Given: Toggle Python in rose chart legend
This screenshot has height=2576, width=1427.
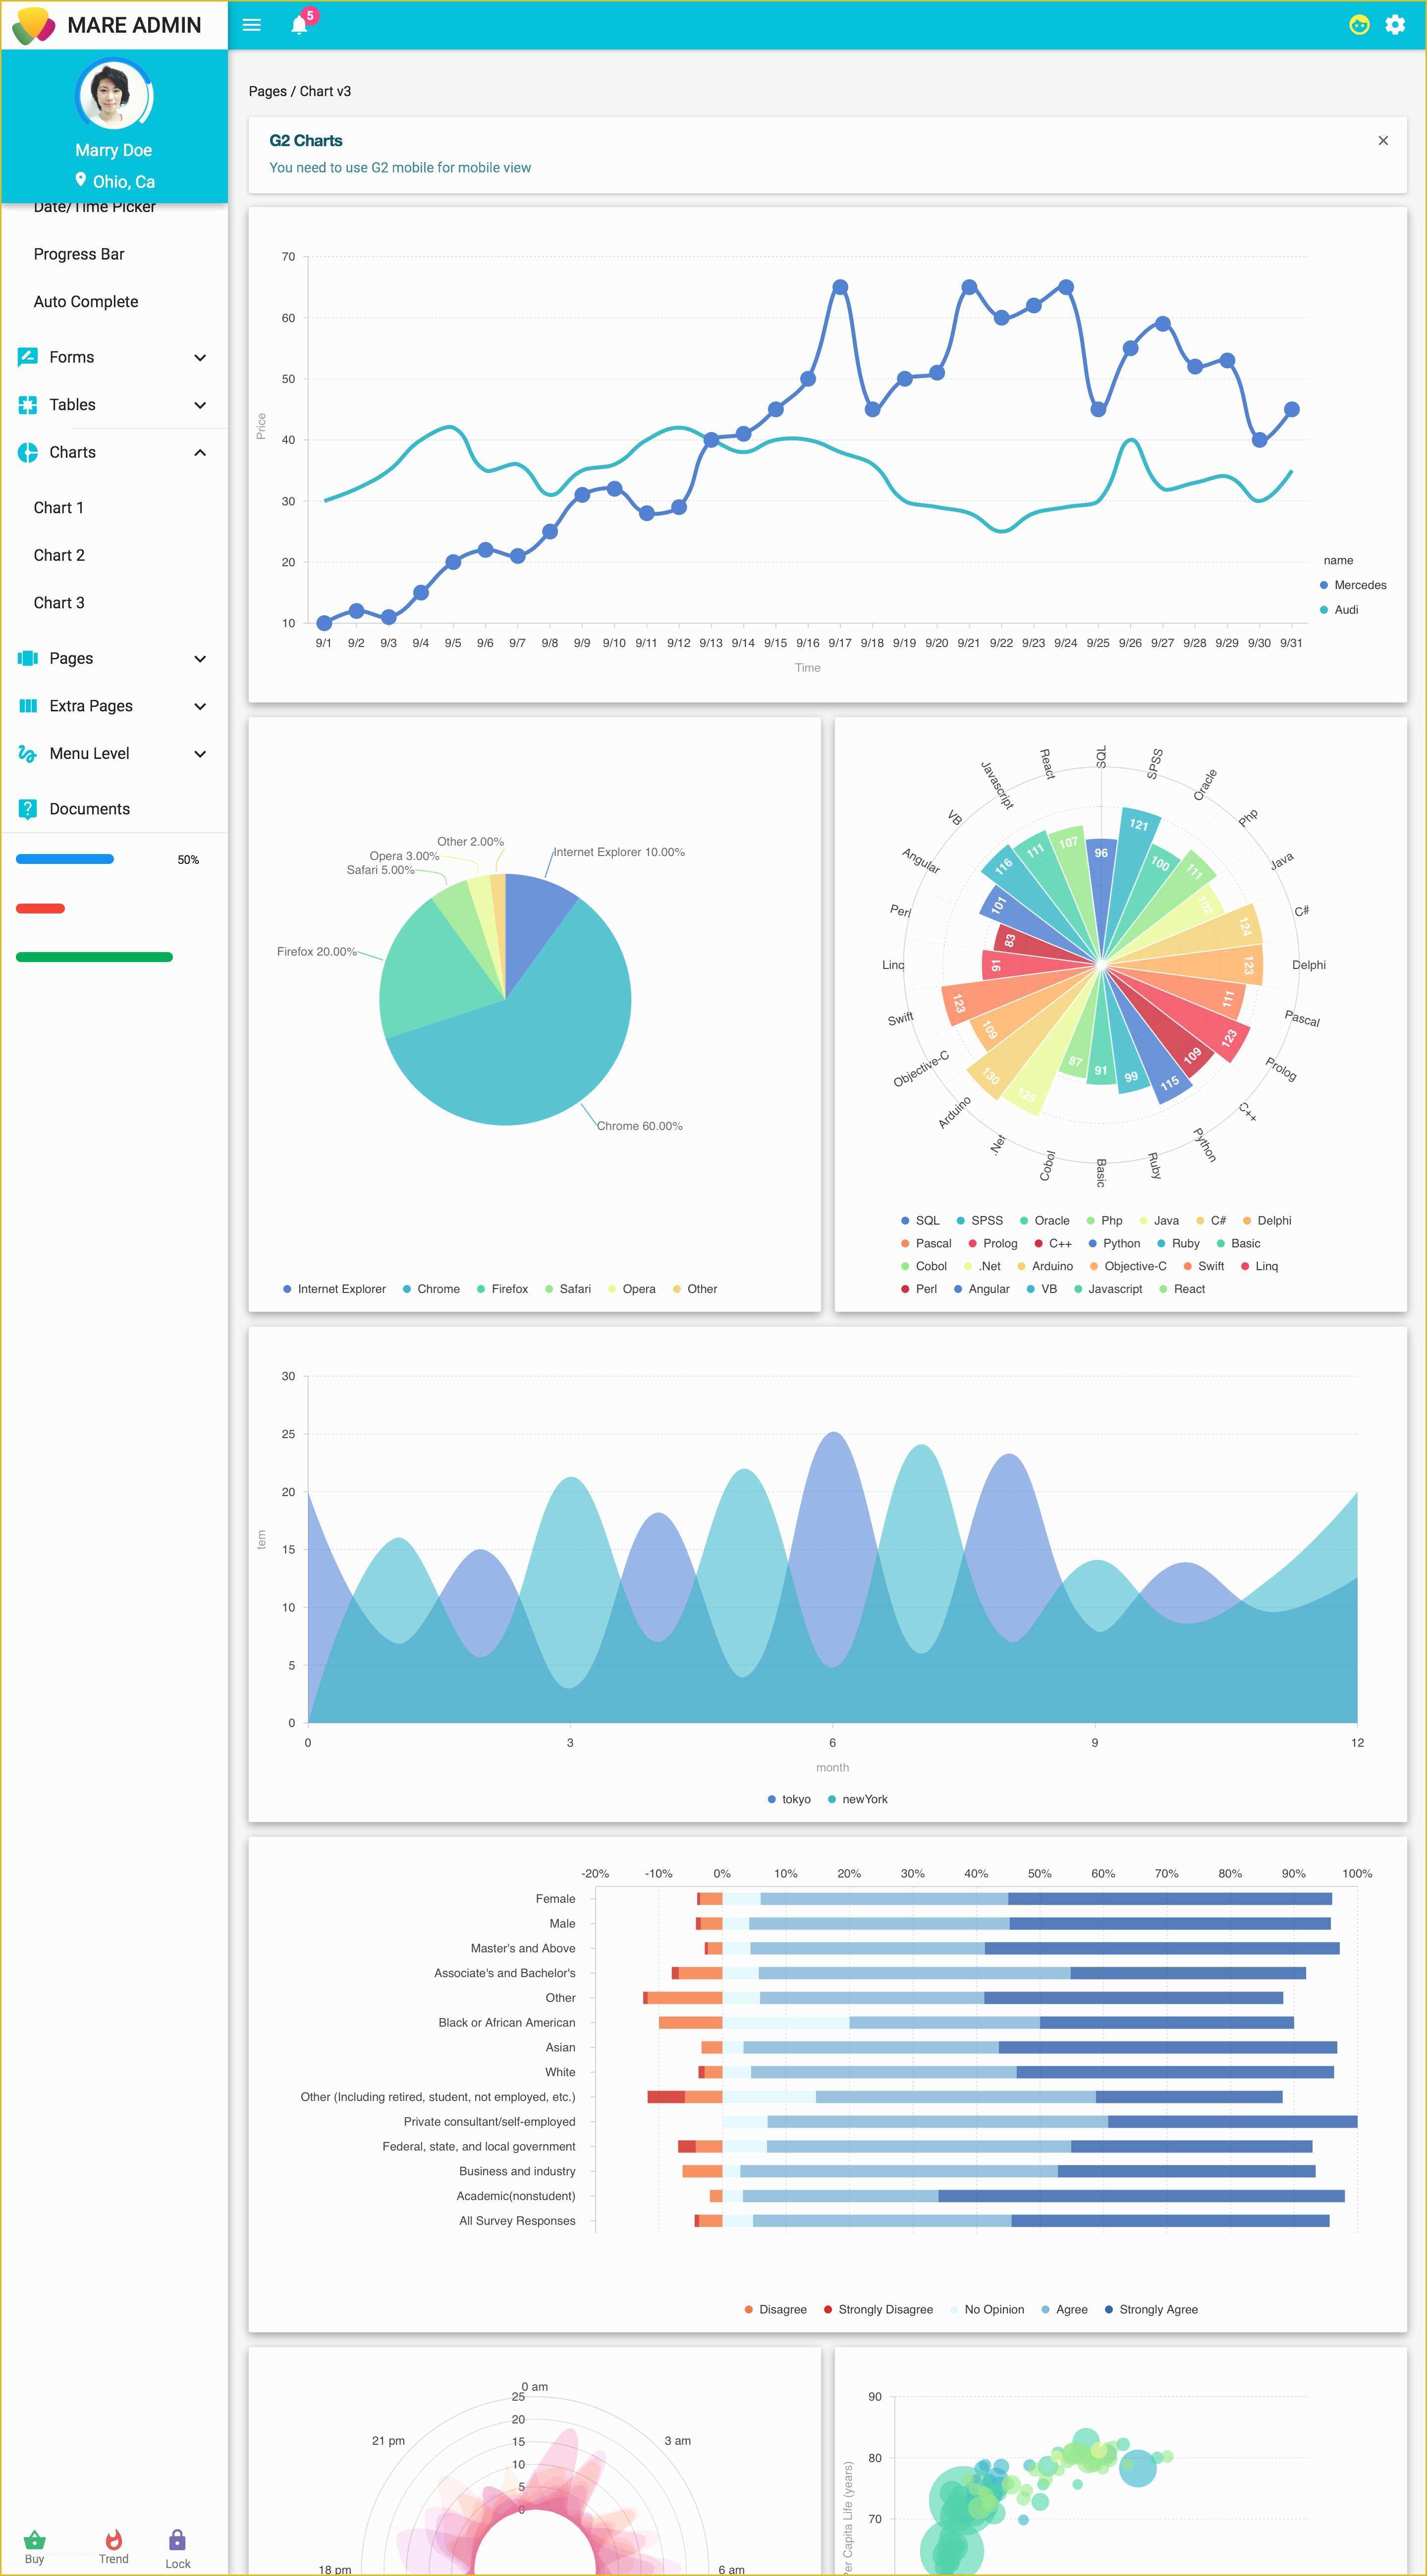Looking at the screenshot, I should tap(1114, 1244).
